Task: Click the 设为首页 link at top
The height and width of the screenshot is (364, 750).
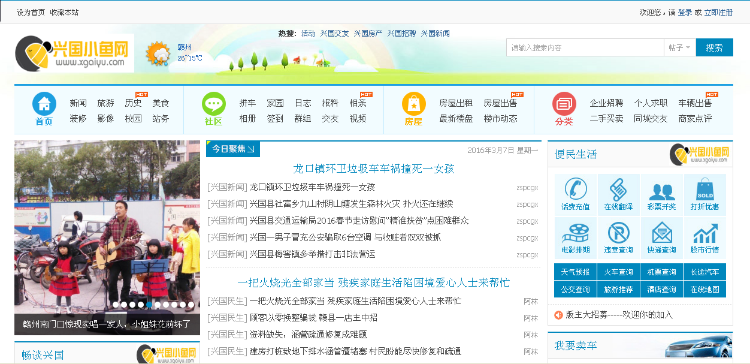Action: (x=31, y=12)
